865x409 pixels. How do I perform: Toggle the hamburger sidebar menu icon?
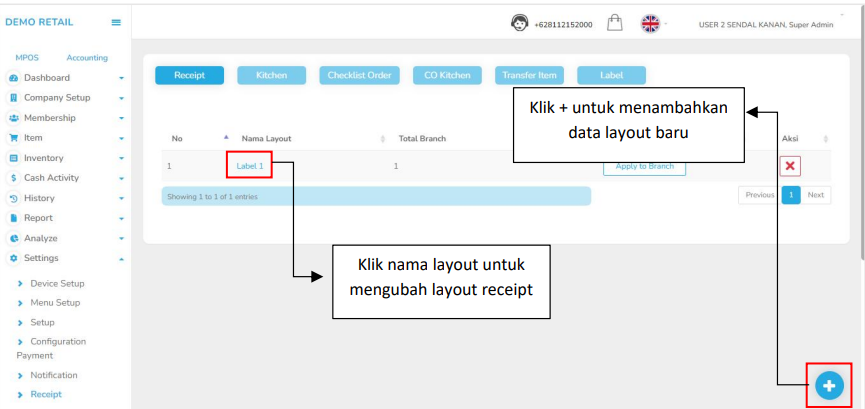[116, 23]
